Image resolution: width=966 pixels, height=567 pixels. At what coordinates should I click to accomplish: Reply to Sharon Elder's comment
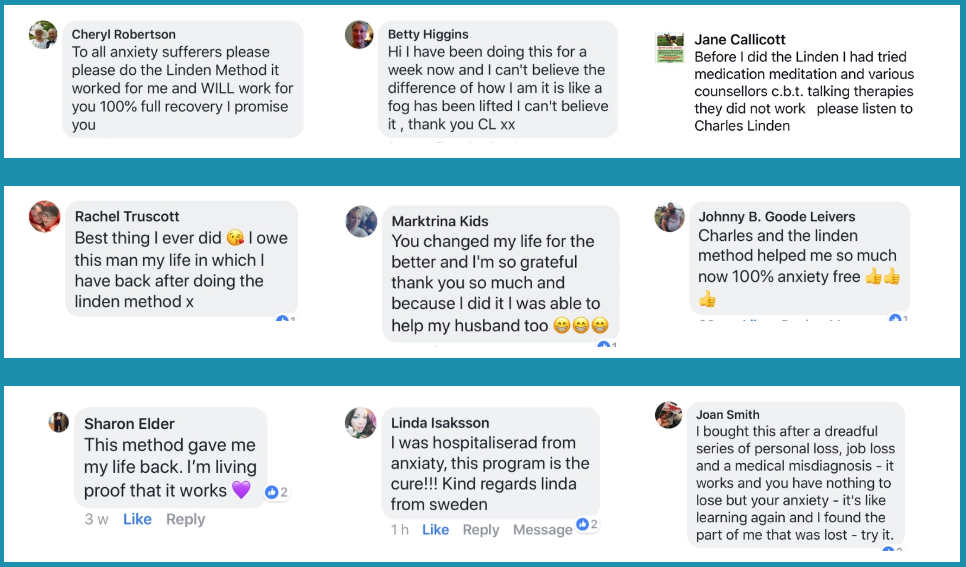[185, 519]
